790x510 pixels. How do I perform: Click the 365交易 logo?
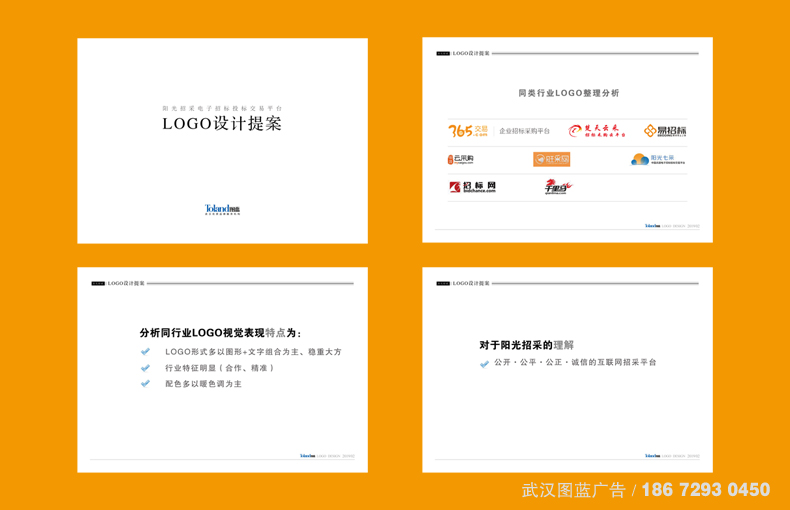point(468,131)
